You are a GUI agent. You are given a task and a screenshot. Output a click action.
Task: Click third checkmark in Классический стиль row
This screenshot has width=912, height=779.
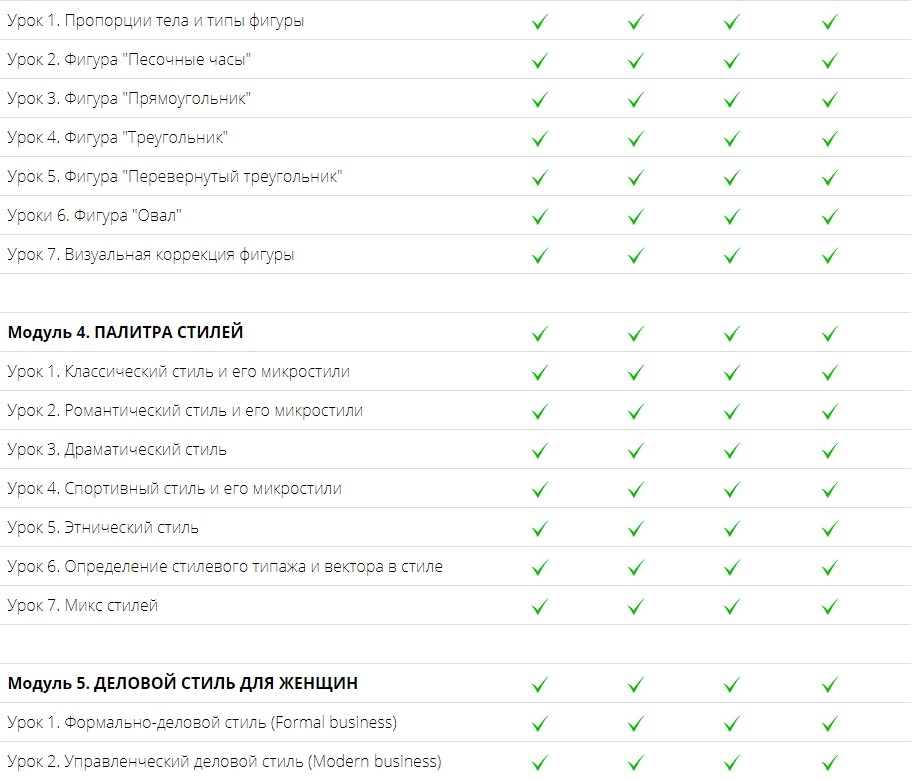(x=732, y=373)
